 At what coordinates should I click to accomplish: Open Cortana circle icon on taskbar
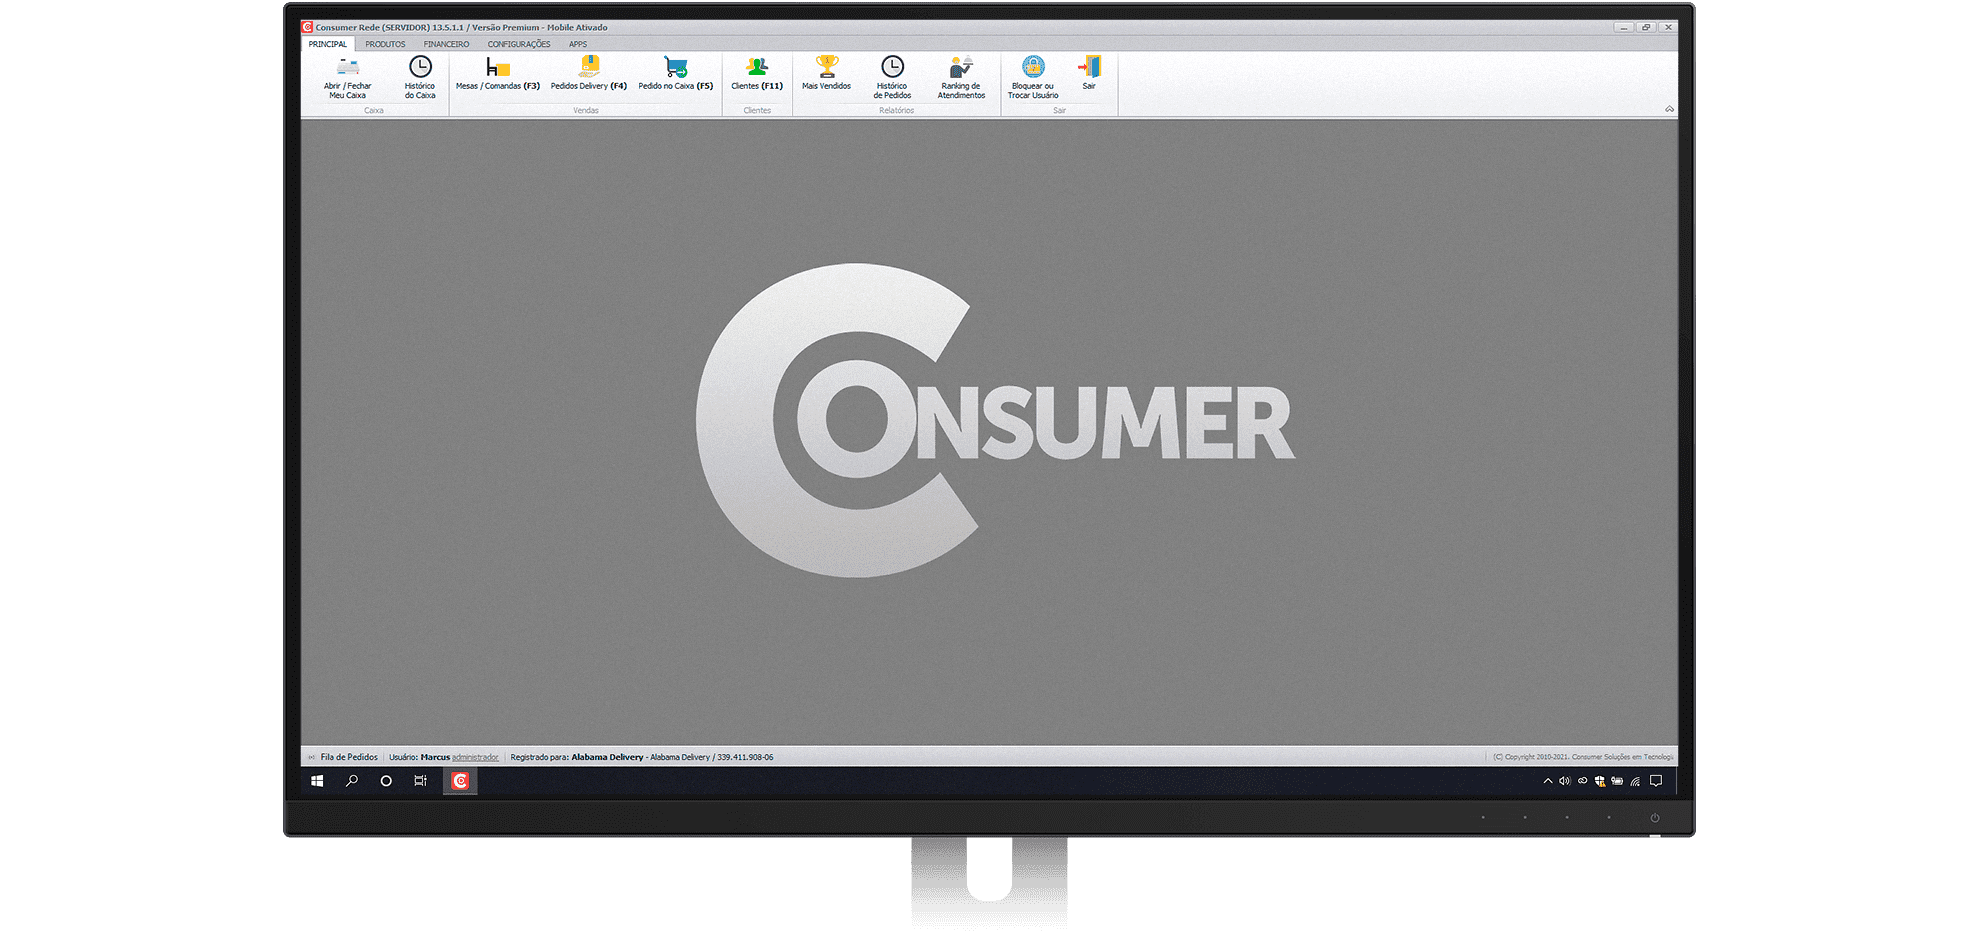point(386,781)
